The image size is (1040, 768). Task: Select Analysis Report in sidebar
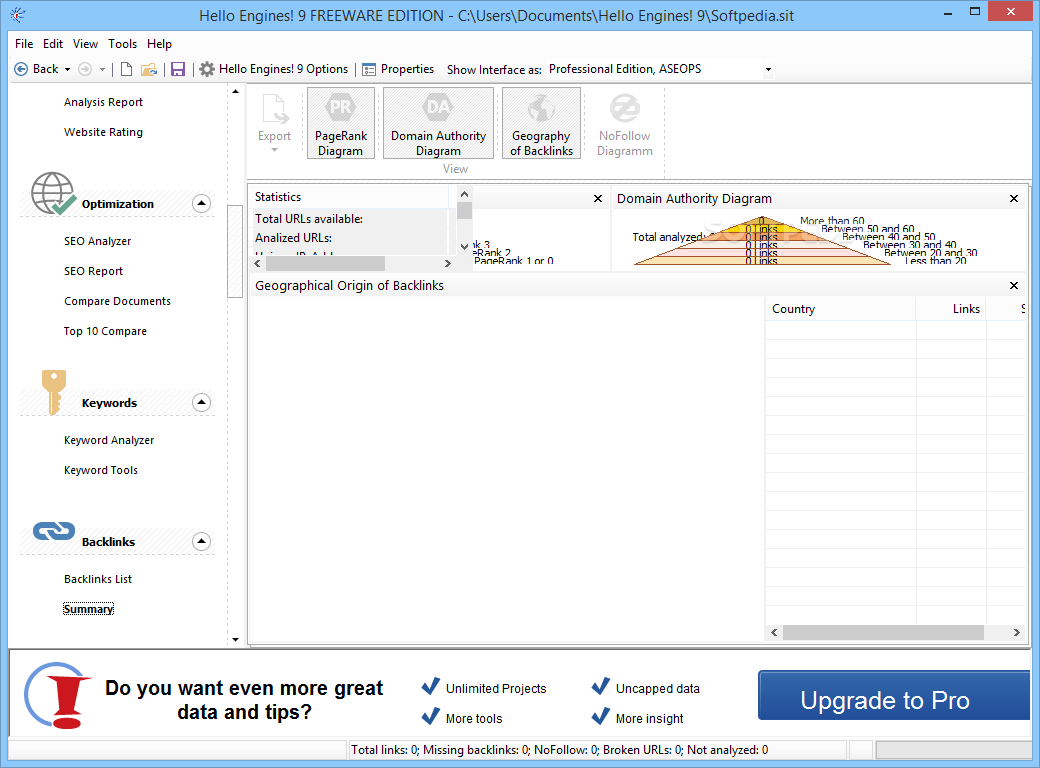coord(103,102)
